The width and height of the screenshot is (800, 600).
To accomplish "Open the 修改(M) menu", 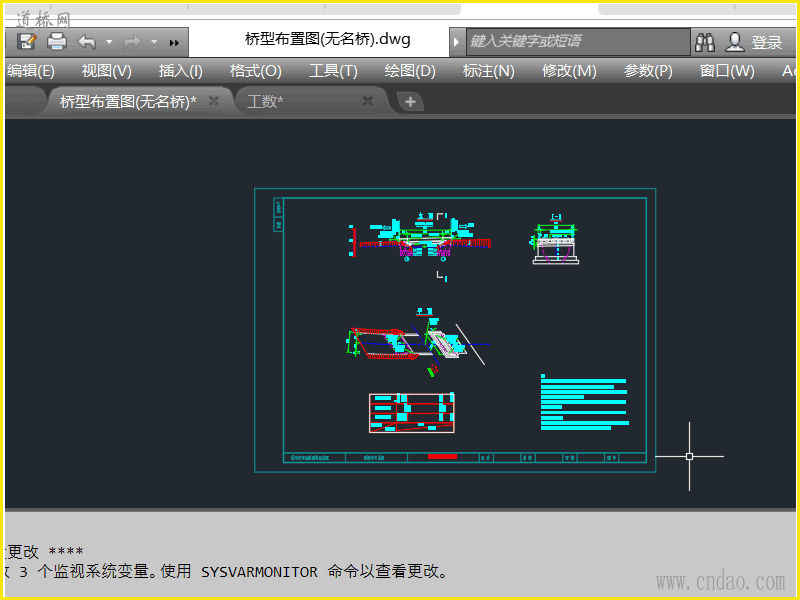I will [x=569, y=71].
